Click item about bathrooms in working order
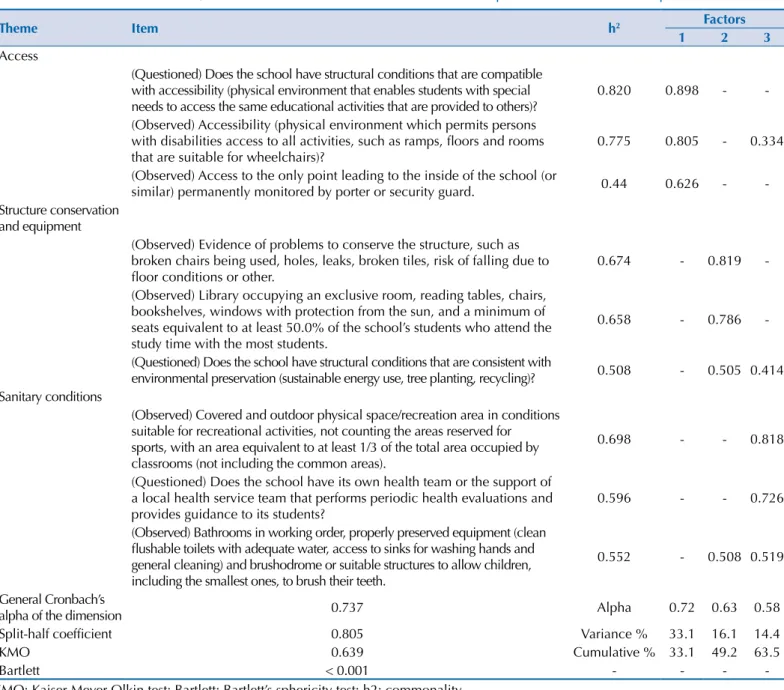 pos(338,557)
